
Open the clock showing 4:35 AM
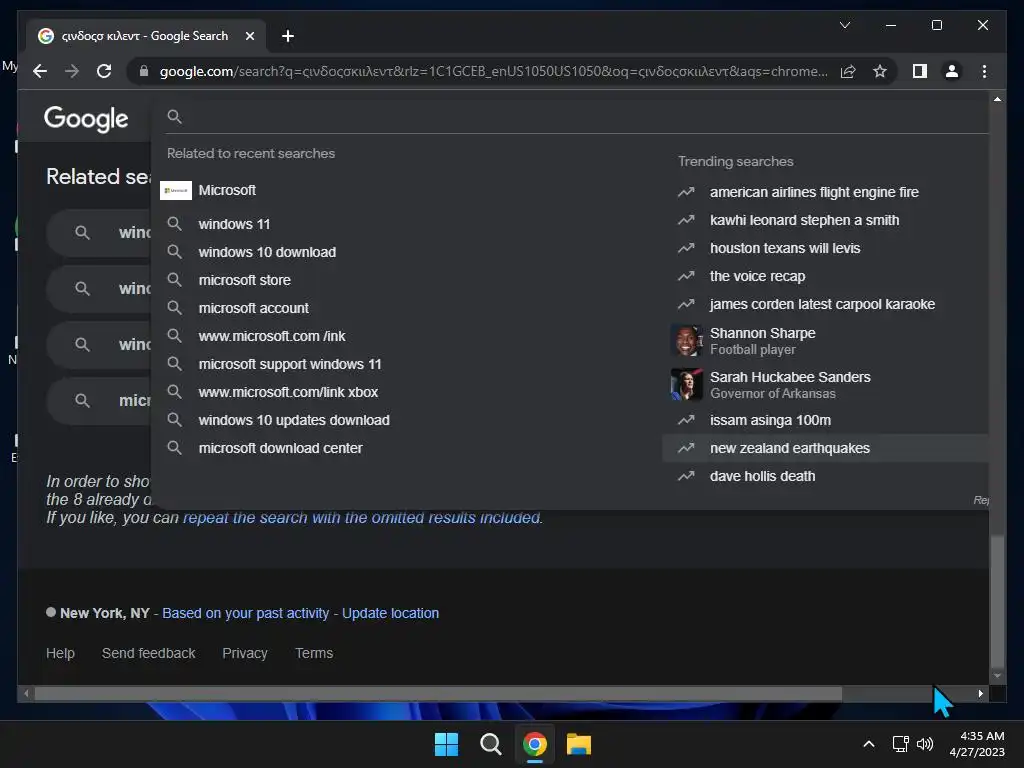[977, 744]
